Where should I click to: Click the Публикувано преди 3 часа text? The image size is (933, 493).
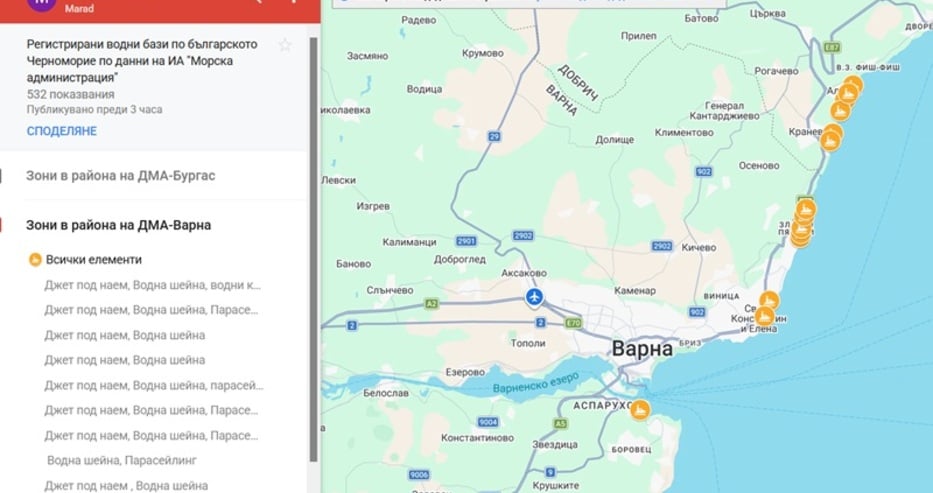click(95, 109)
